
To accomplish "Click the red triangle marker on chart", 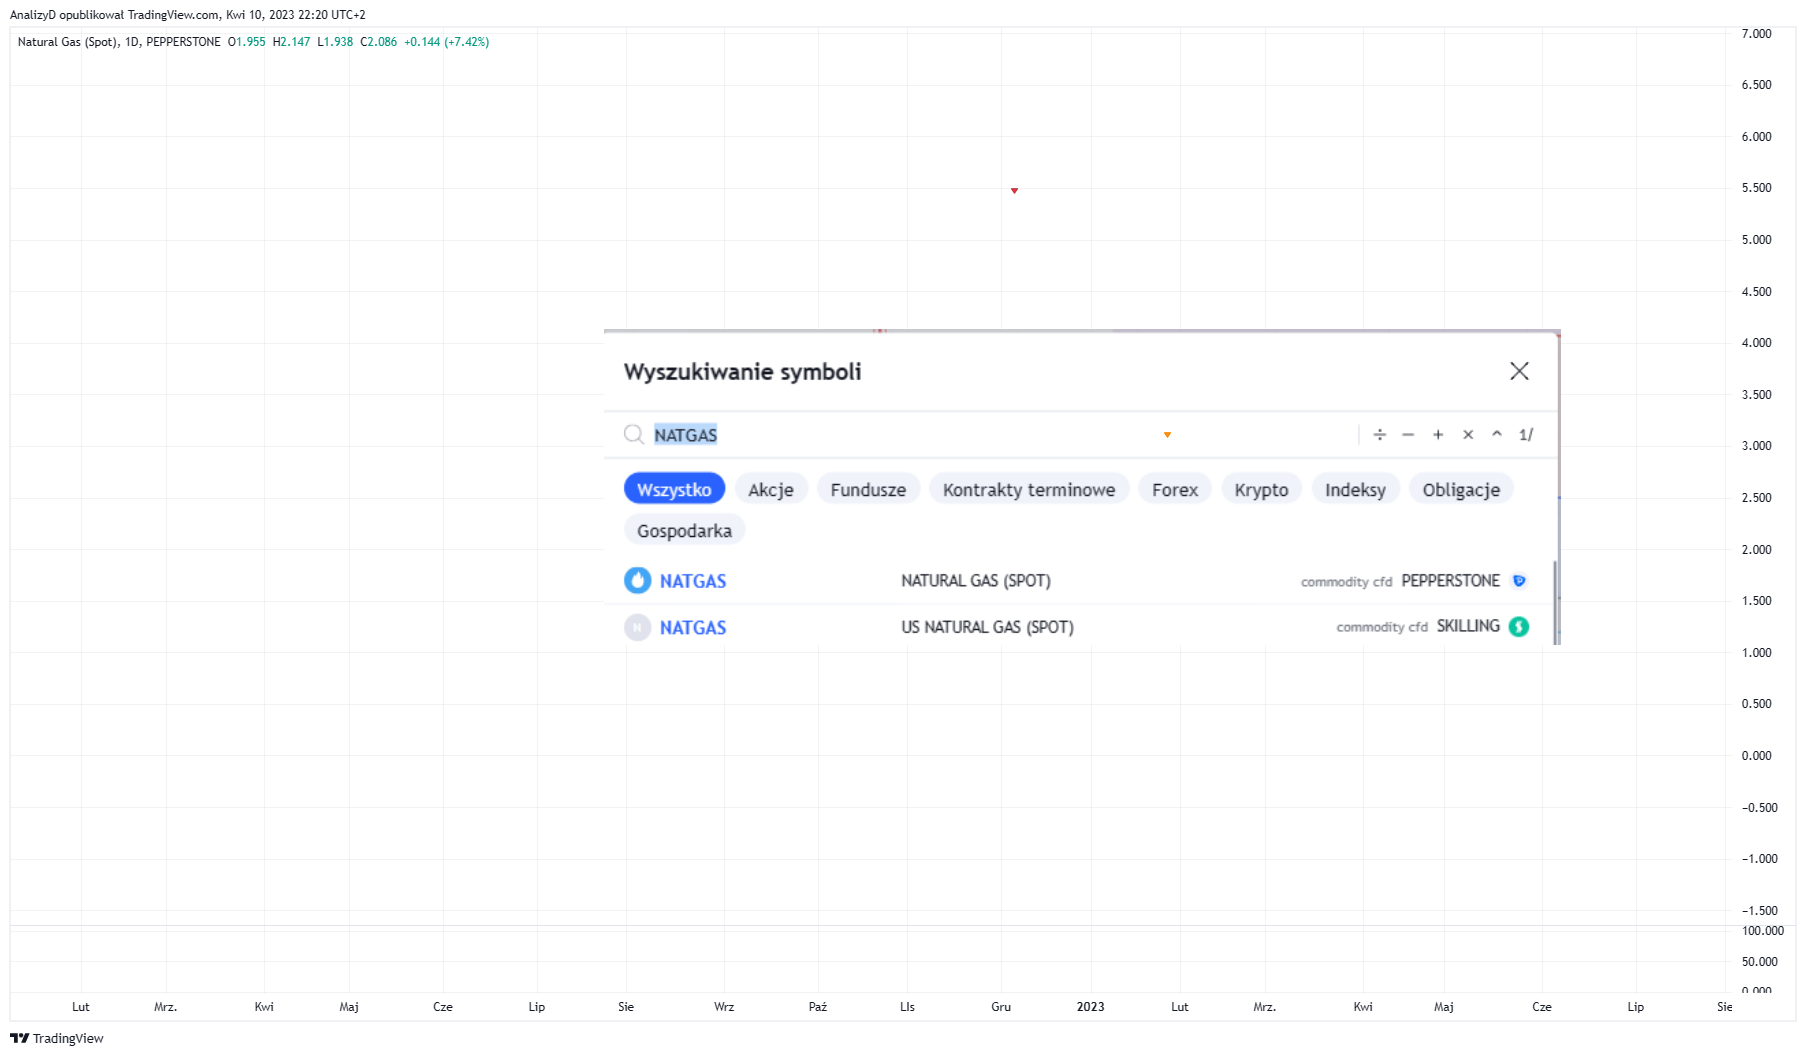I will click(x=1014, y=190).
